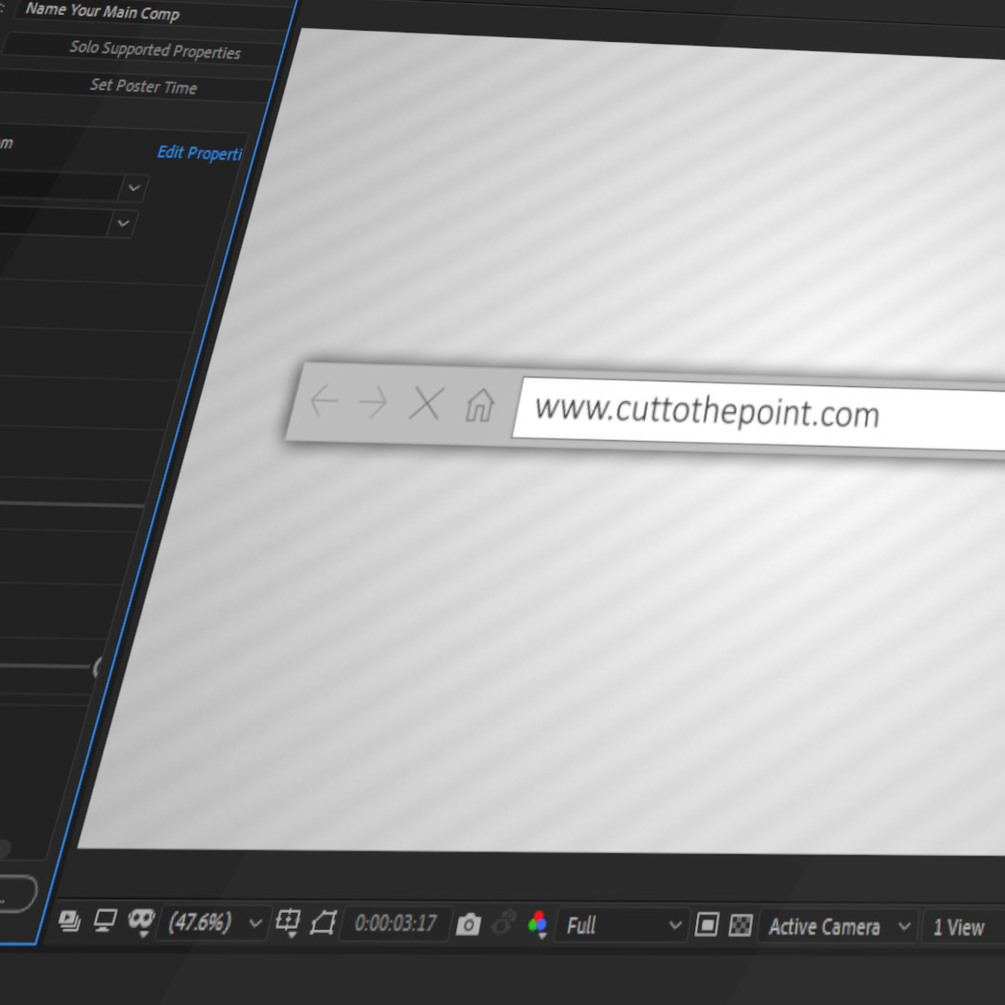Open Show Channel and Color Management settings icon

tap(537, 923)
